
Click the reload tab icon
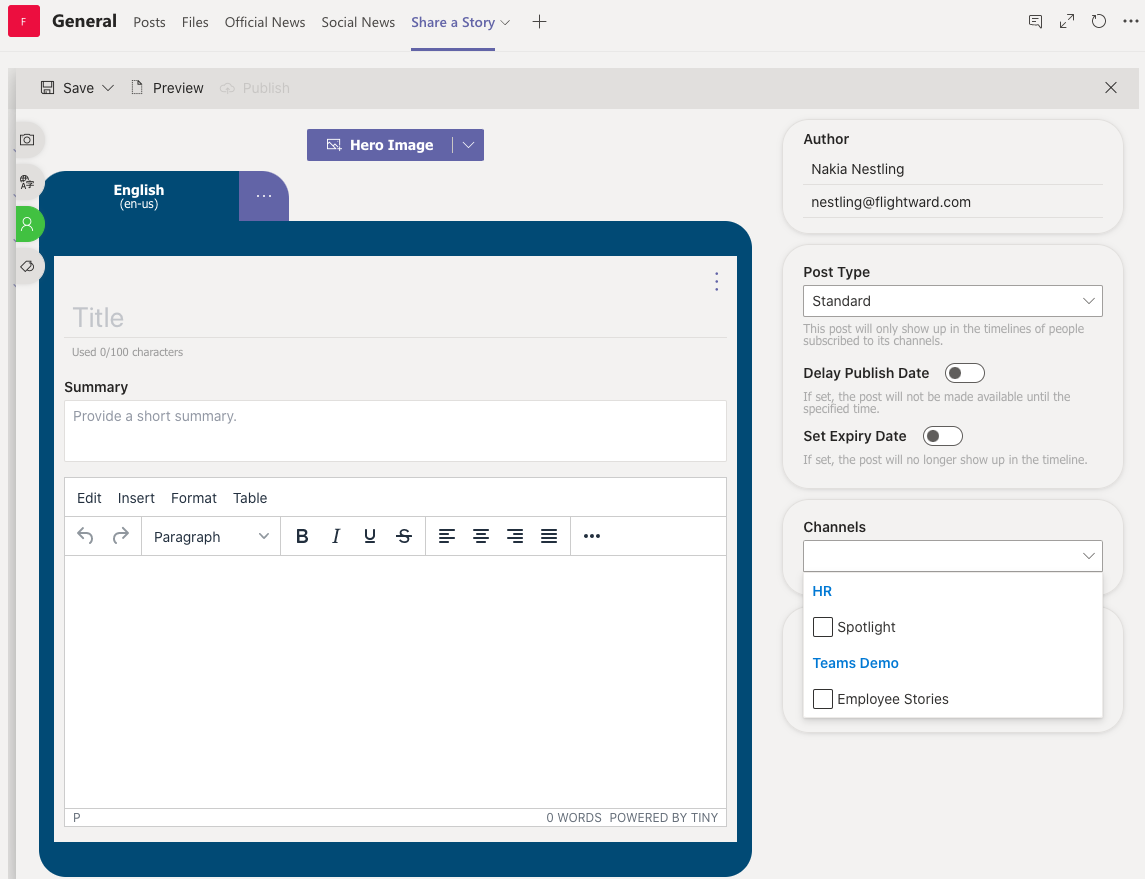tap(1099, 22)
